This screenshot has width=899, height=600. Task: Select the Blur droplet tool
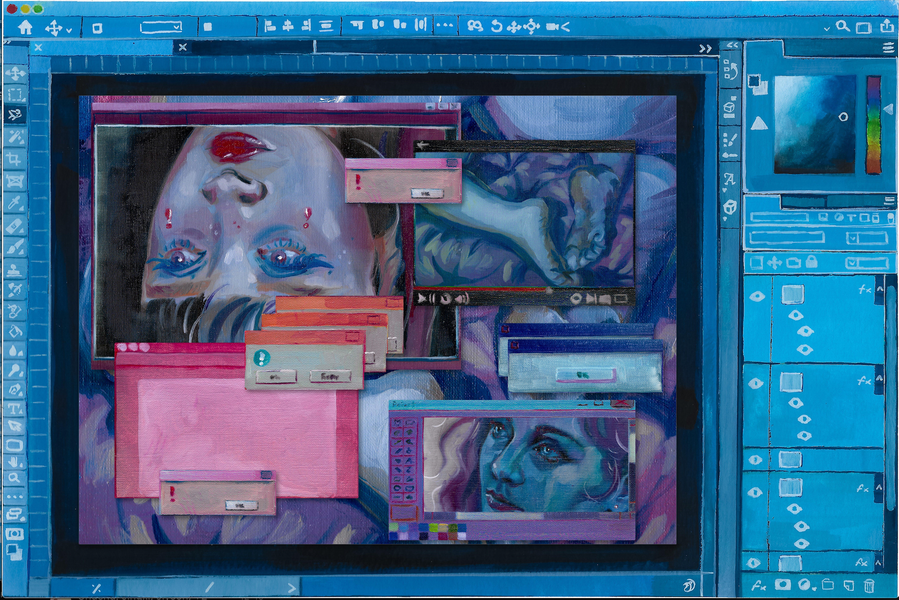click(x=15, y=350)
